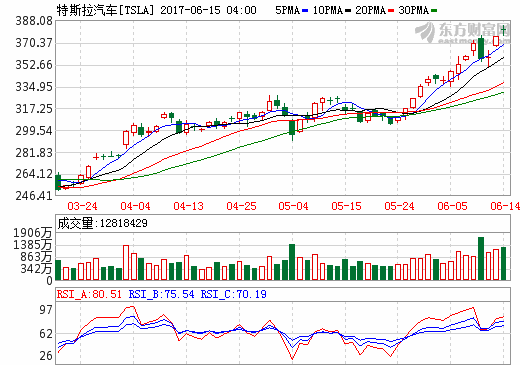Click the volume axis value 1385万

click(33, 245)
